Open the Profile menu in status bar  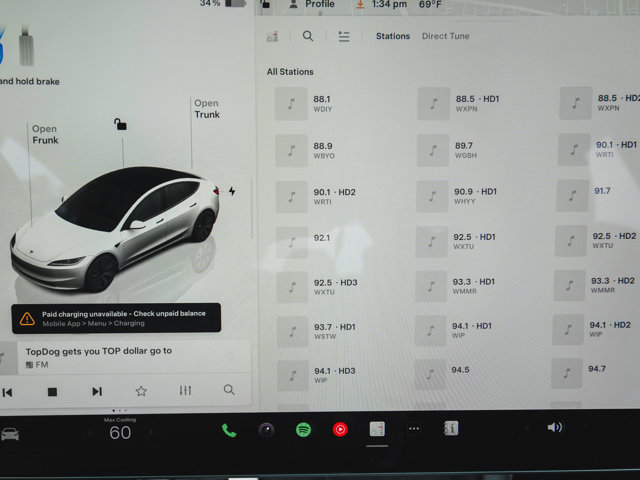pyautogui.click(x=312, y=4)
